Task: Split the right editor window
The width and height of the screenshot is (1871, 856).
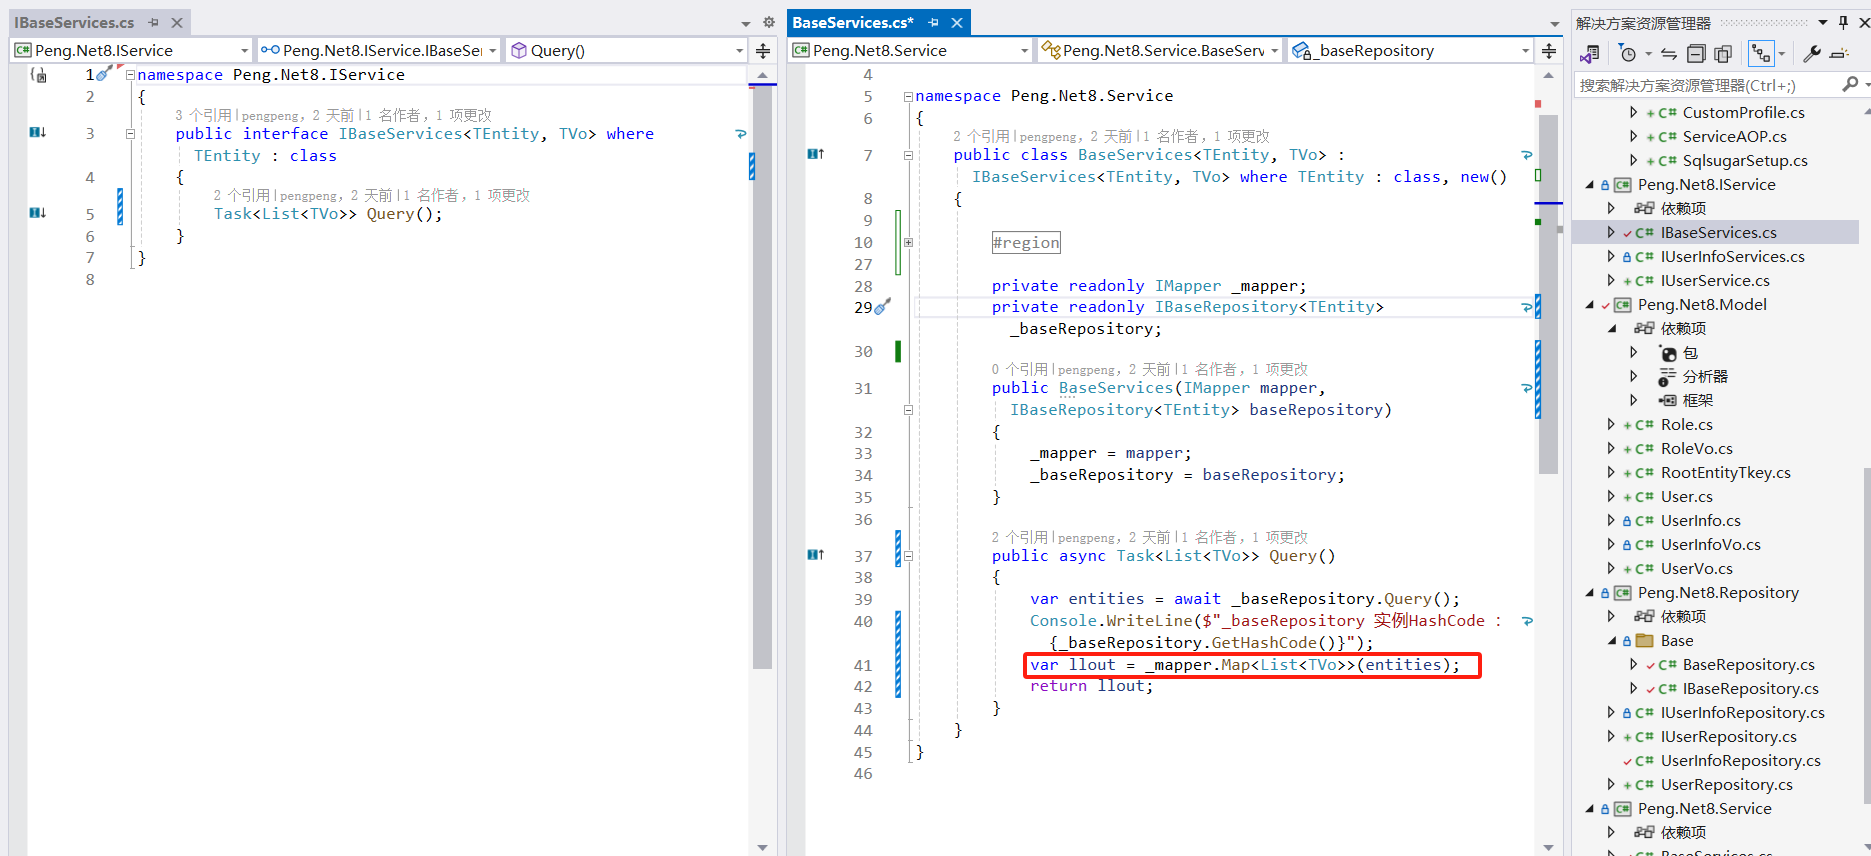Action: point(1549,50)
